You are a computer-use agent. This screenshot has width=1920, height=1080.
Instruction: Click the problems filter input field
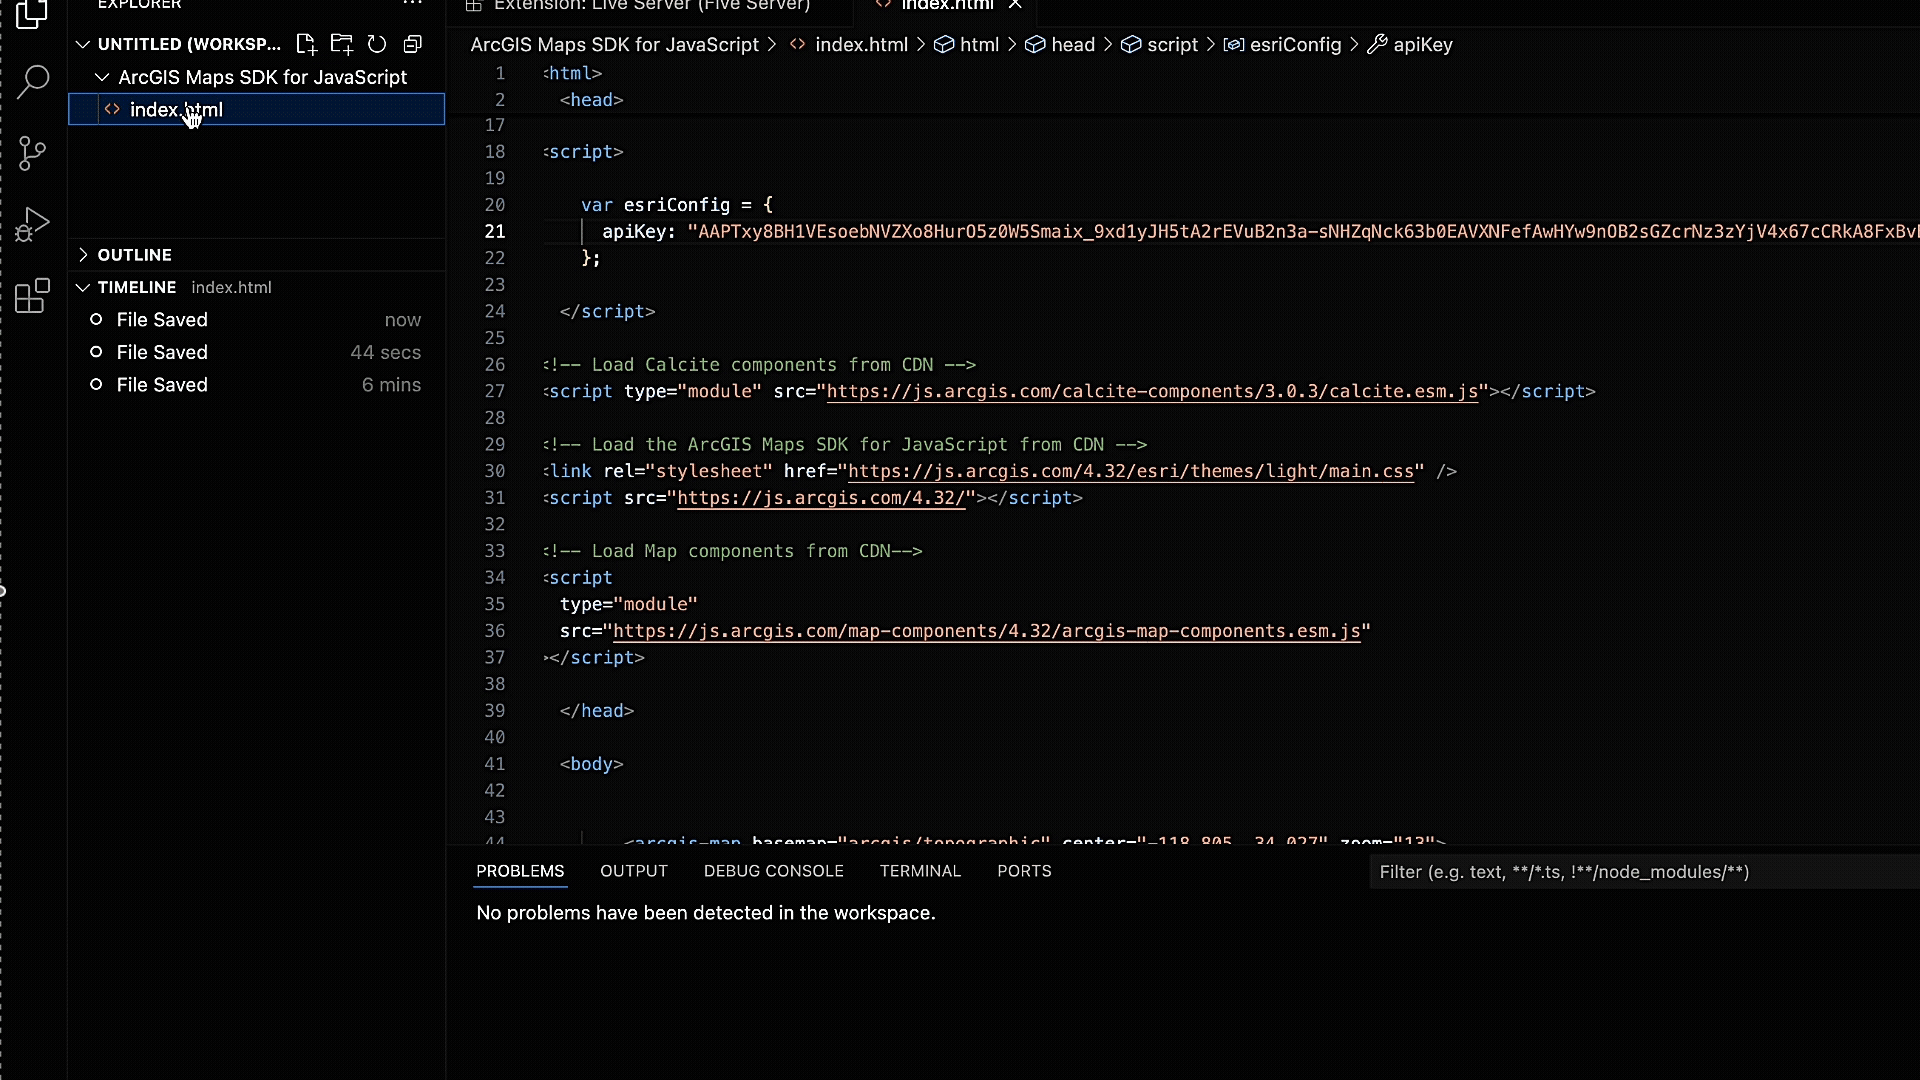[1640, 872]
